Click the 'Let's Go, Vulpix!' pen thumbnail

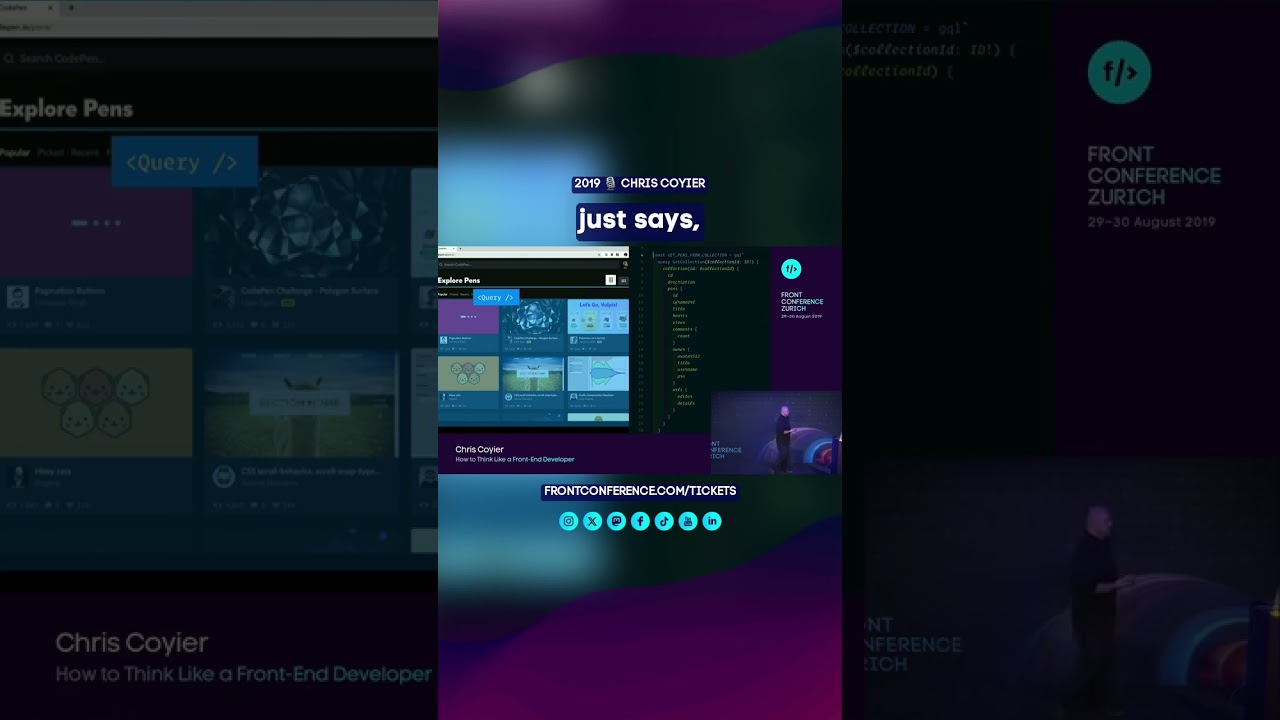[598, 317]
